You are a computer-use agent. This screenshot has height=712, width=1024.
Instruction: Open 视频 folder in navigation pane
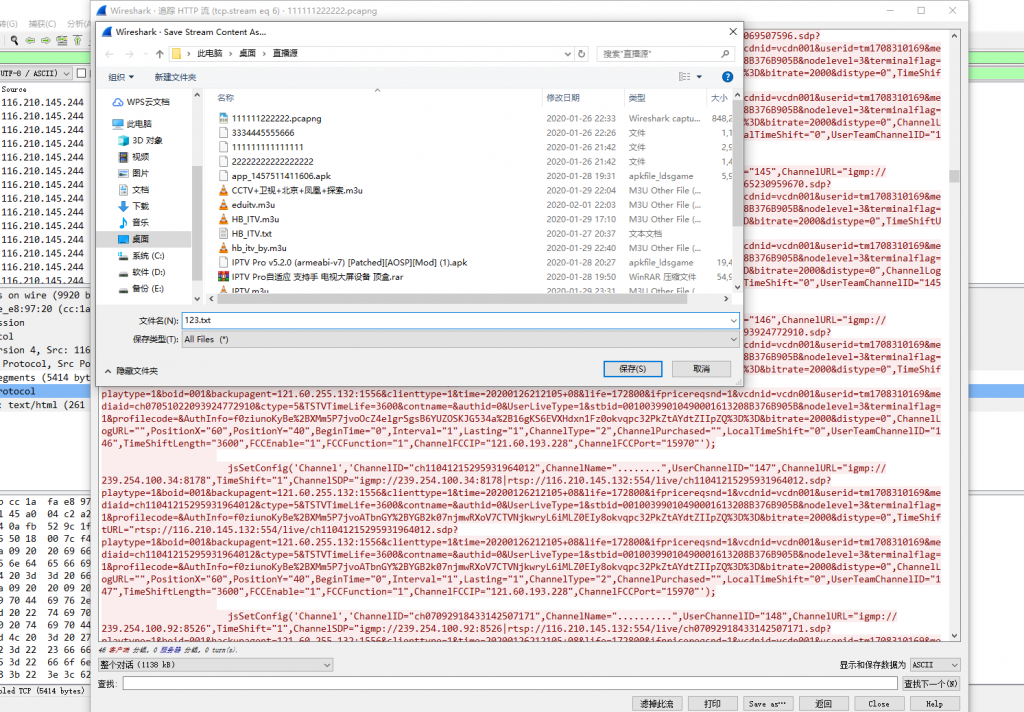(134, 157)
